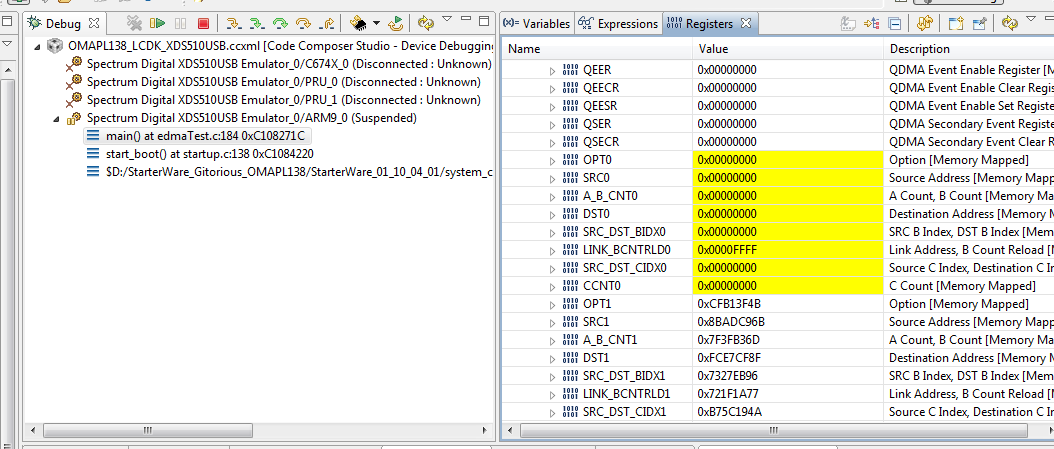Screen dimensions: 1054x449
Task: Toggle Continuous Refresh in the Registers toolbar
Action: tap(924, 24)
